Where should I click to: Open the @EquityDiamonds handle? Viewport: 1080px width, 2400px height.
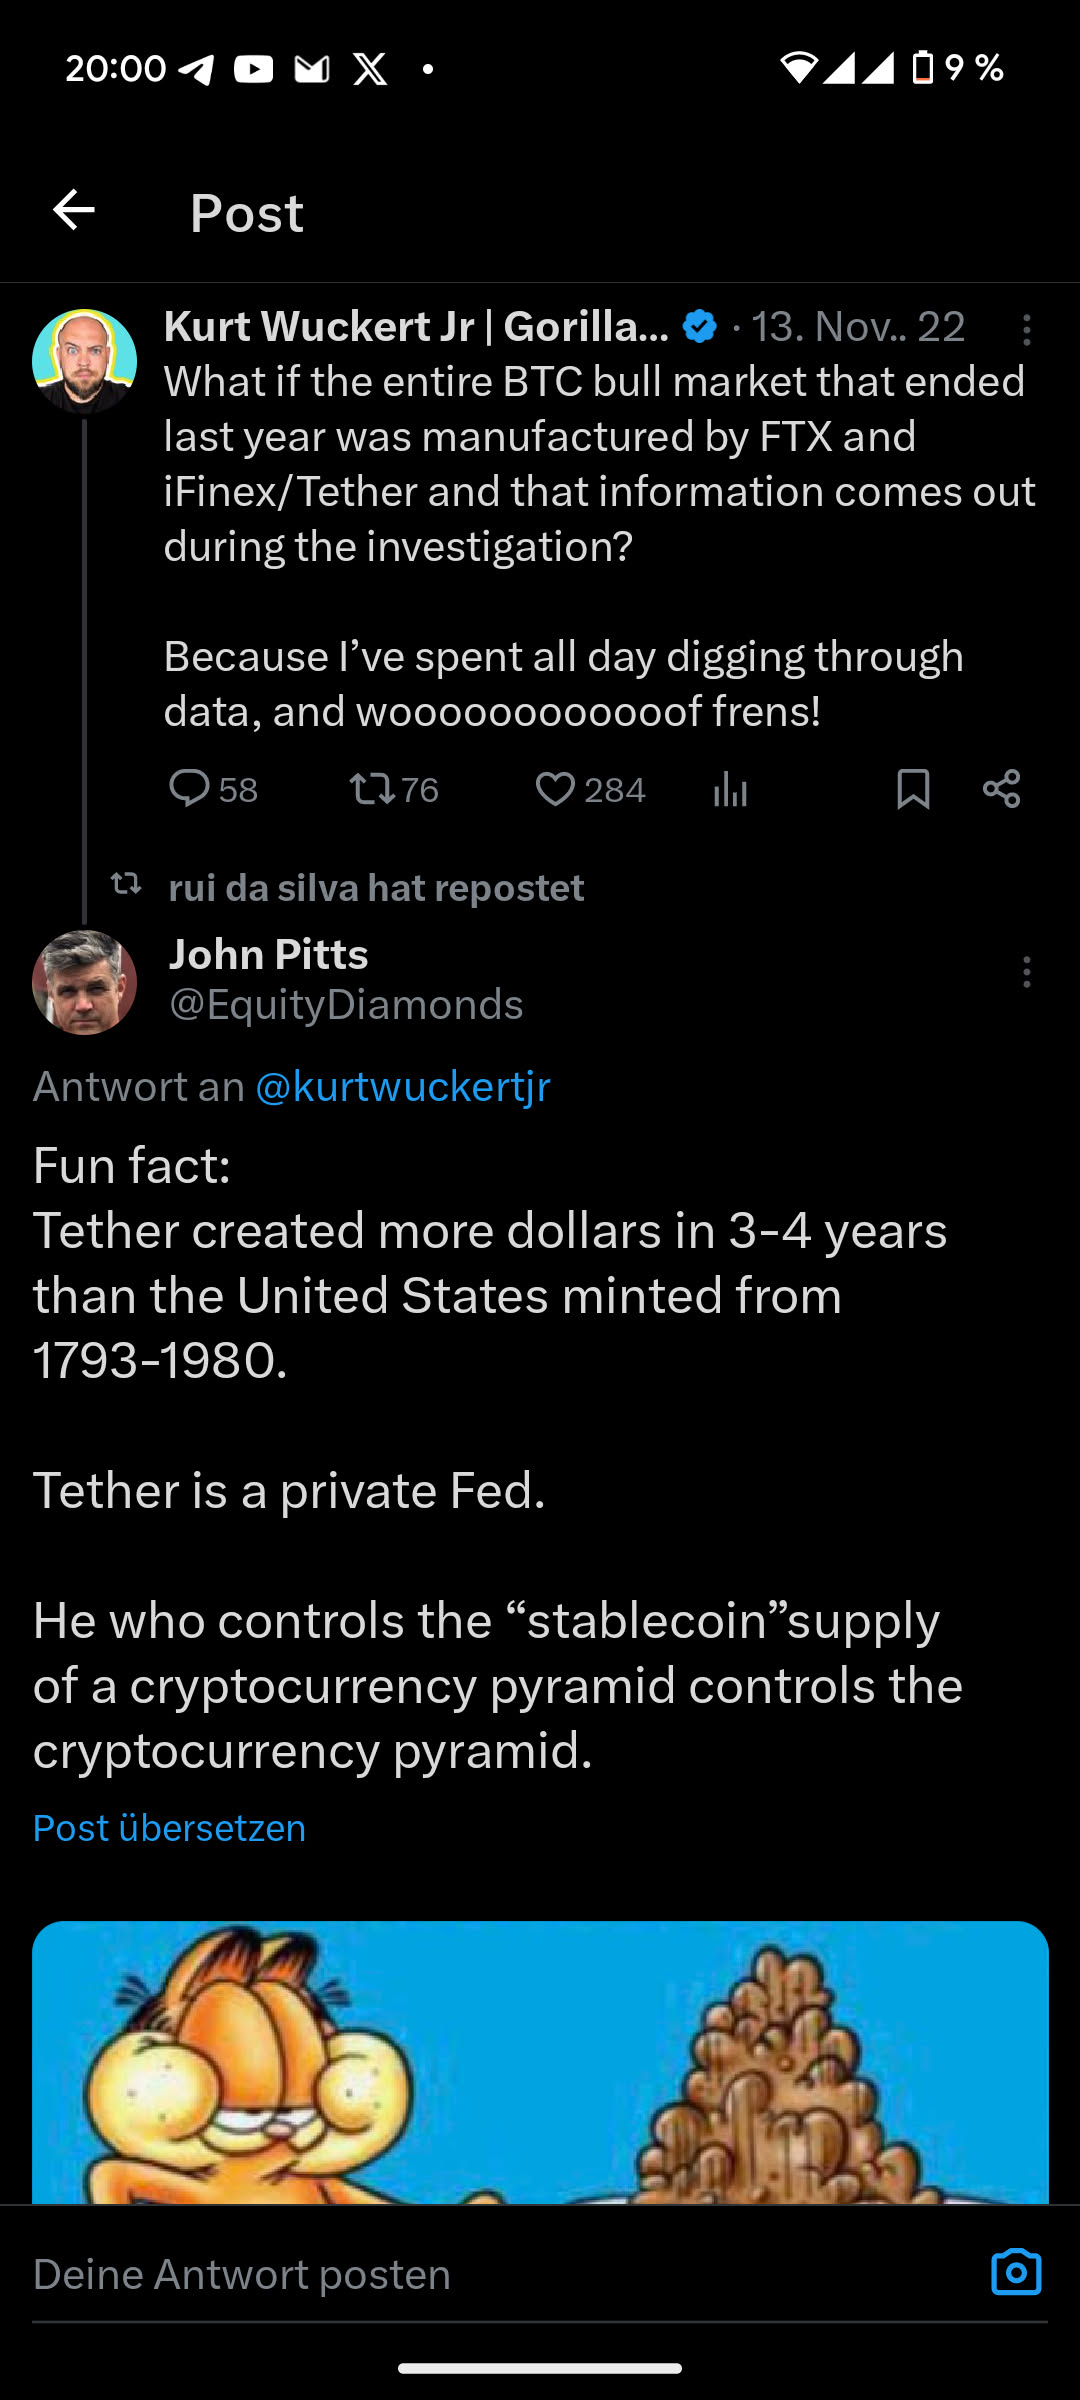346,1005
